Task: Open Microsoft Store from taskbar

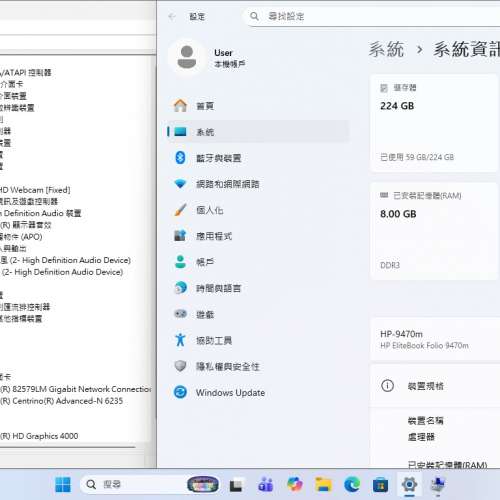Action: tap(381, 485)
